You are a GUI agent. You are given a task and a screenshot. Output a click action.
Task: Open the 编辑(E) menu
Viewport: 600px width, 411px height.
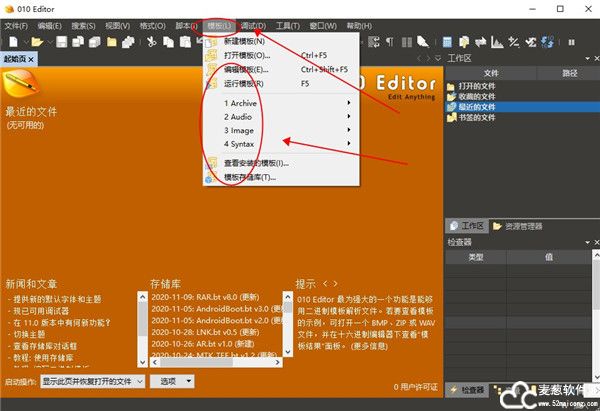50,26
